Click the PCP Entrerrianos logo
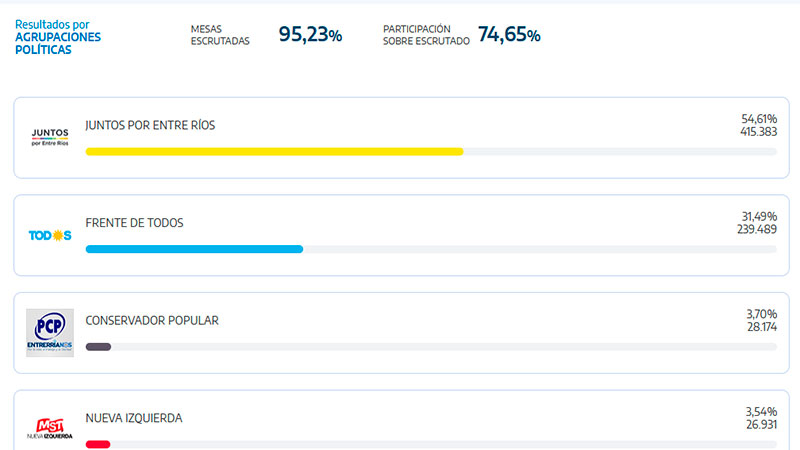This screenshot has height=450, width=800. coord(50,332)
